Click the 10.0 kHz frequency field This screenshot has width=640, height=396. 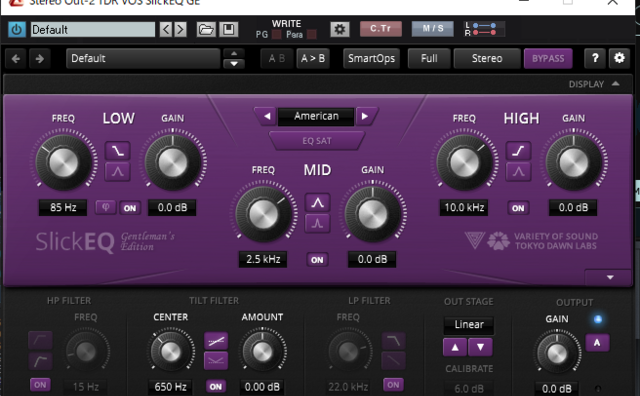tap(464, 207)
